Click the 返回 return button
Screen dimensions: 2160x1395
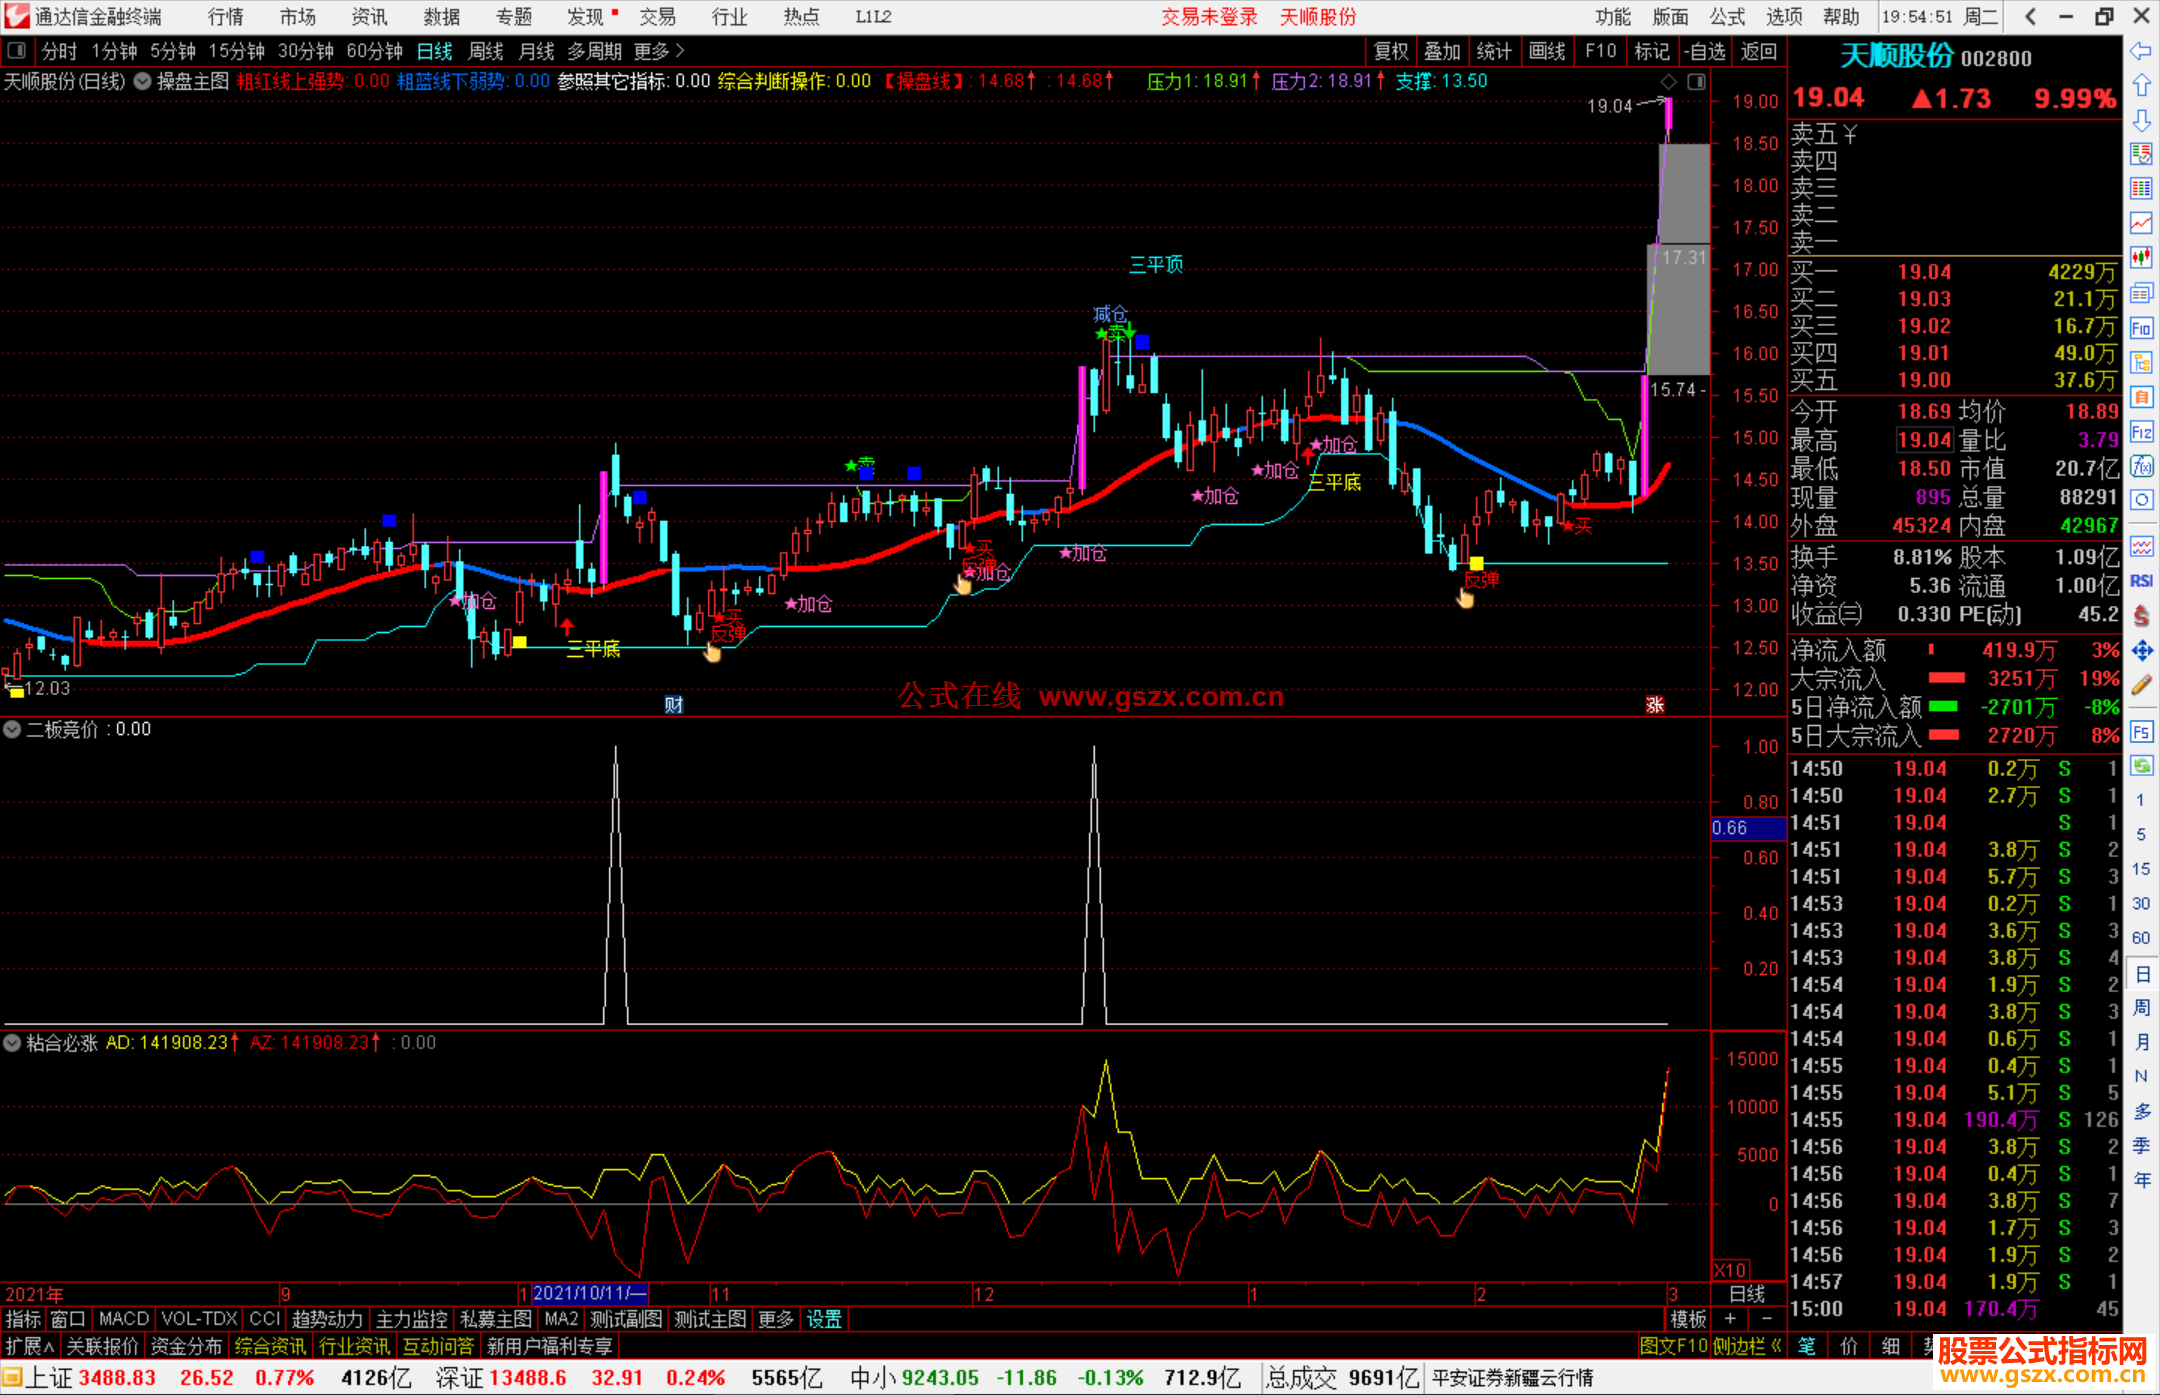[x=1759, y=51]
